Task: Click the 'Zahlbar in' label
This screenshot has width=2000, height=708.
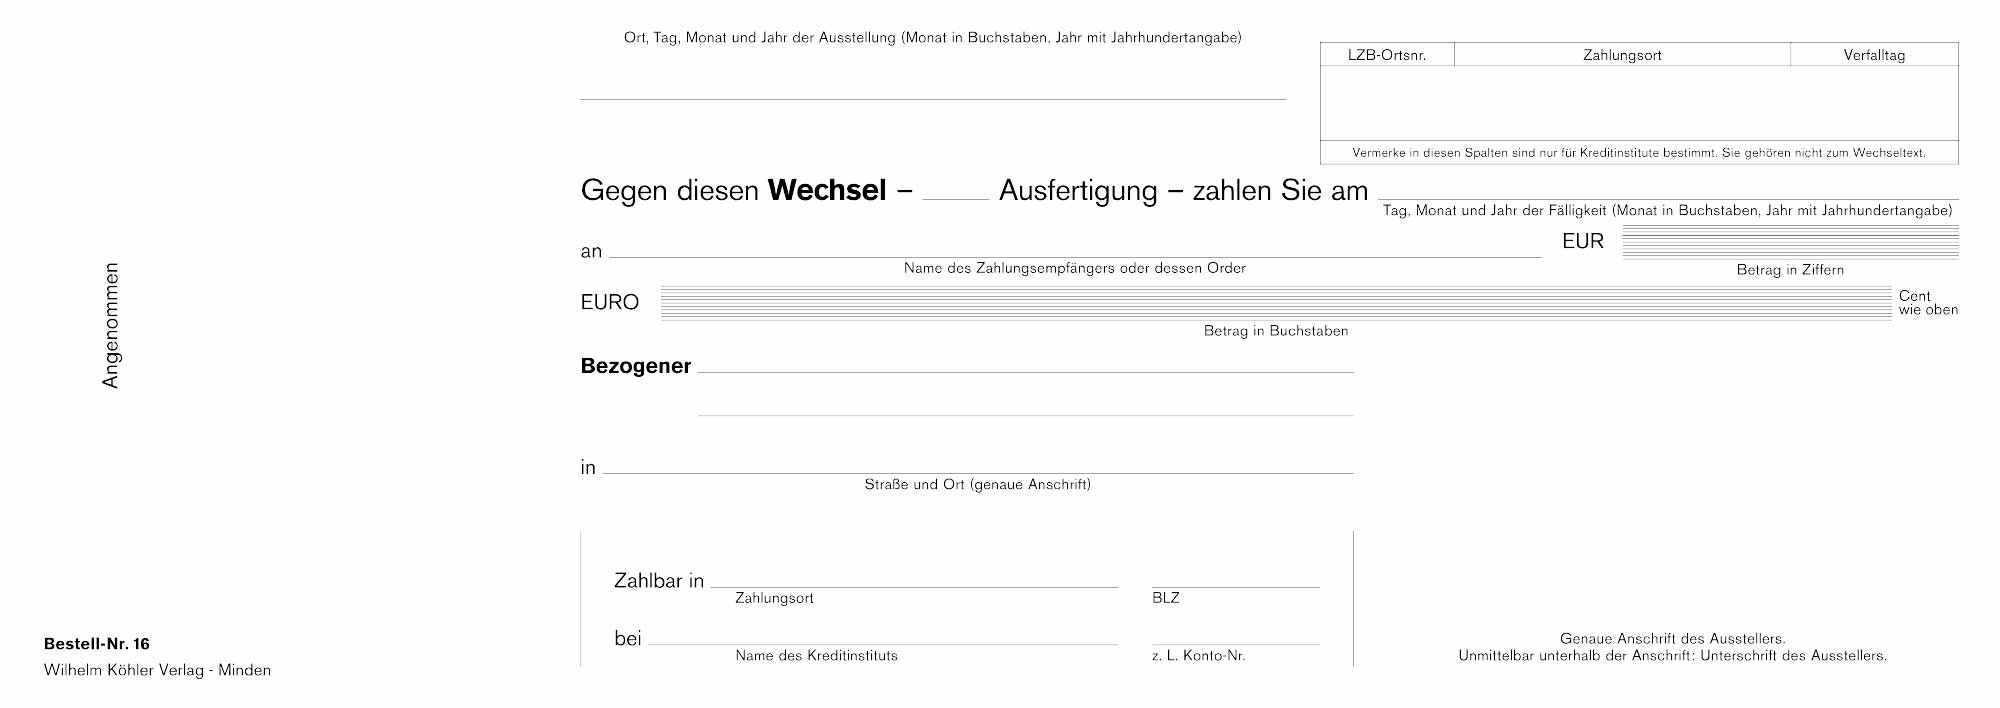Action: pyautogui.click(x=659, y=581)
